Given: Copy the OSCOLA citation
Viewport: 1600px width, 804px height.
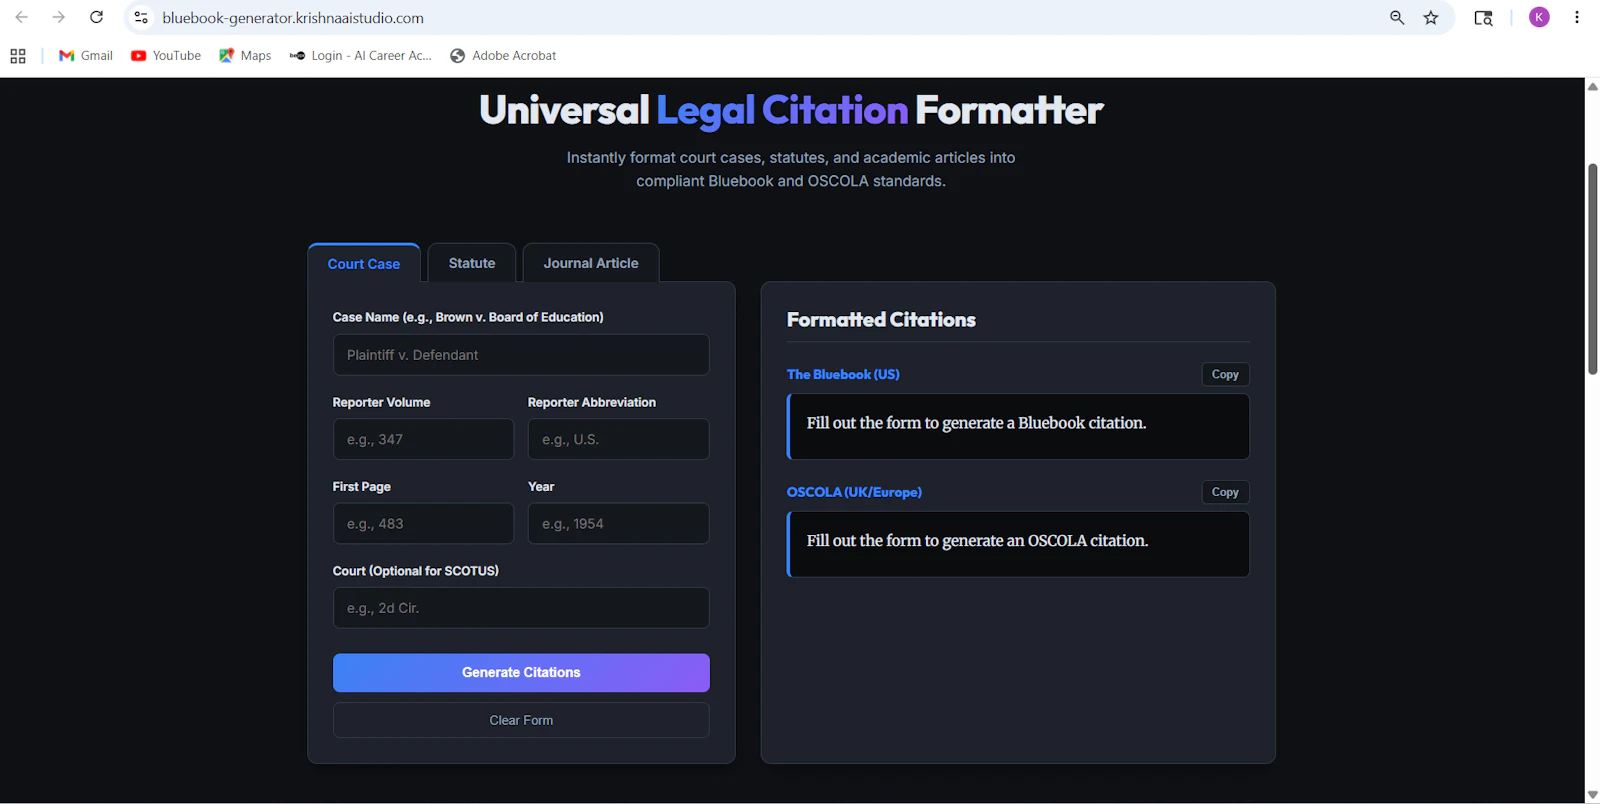Looking at the screenshot, I should click(1225, 492).
